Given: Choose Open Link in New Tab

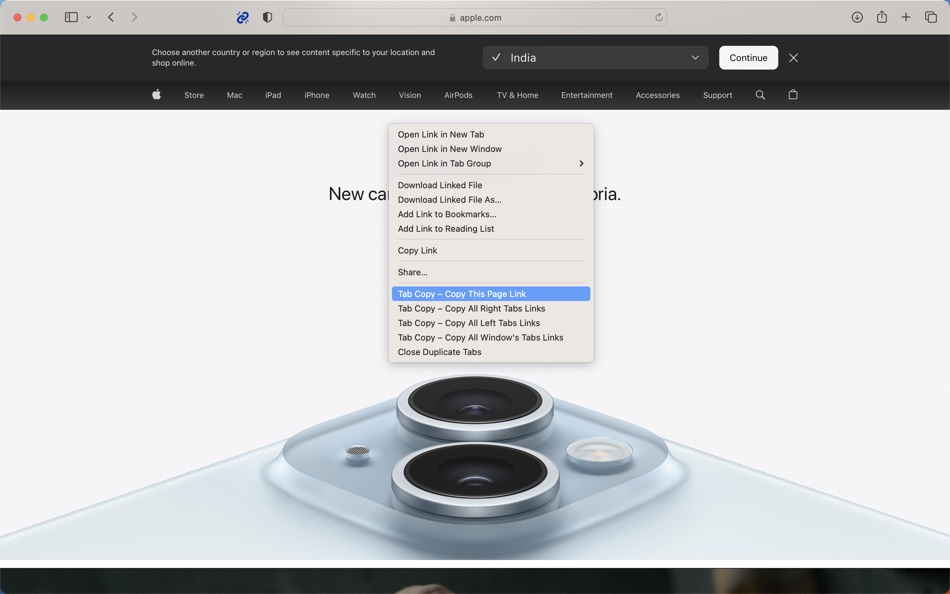Looking at the screenshot, I should tap(491, 135).
